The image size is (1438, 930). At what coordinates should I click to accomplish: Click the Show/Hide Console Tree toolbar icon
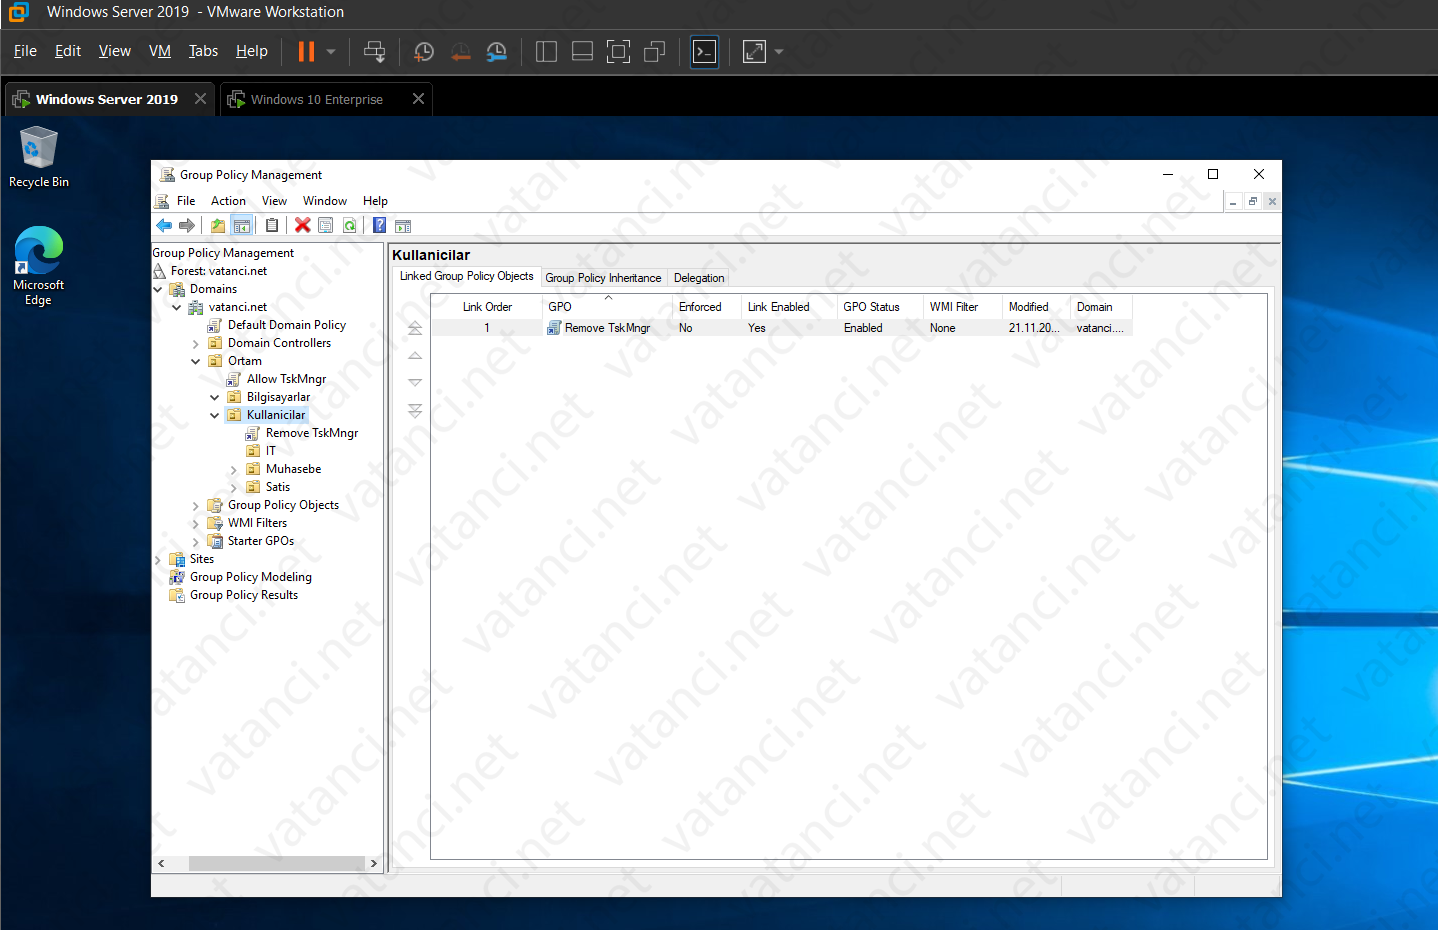242,225
